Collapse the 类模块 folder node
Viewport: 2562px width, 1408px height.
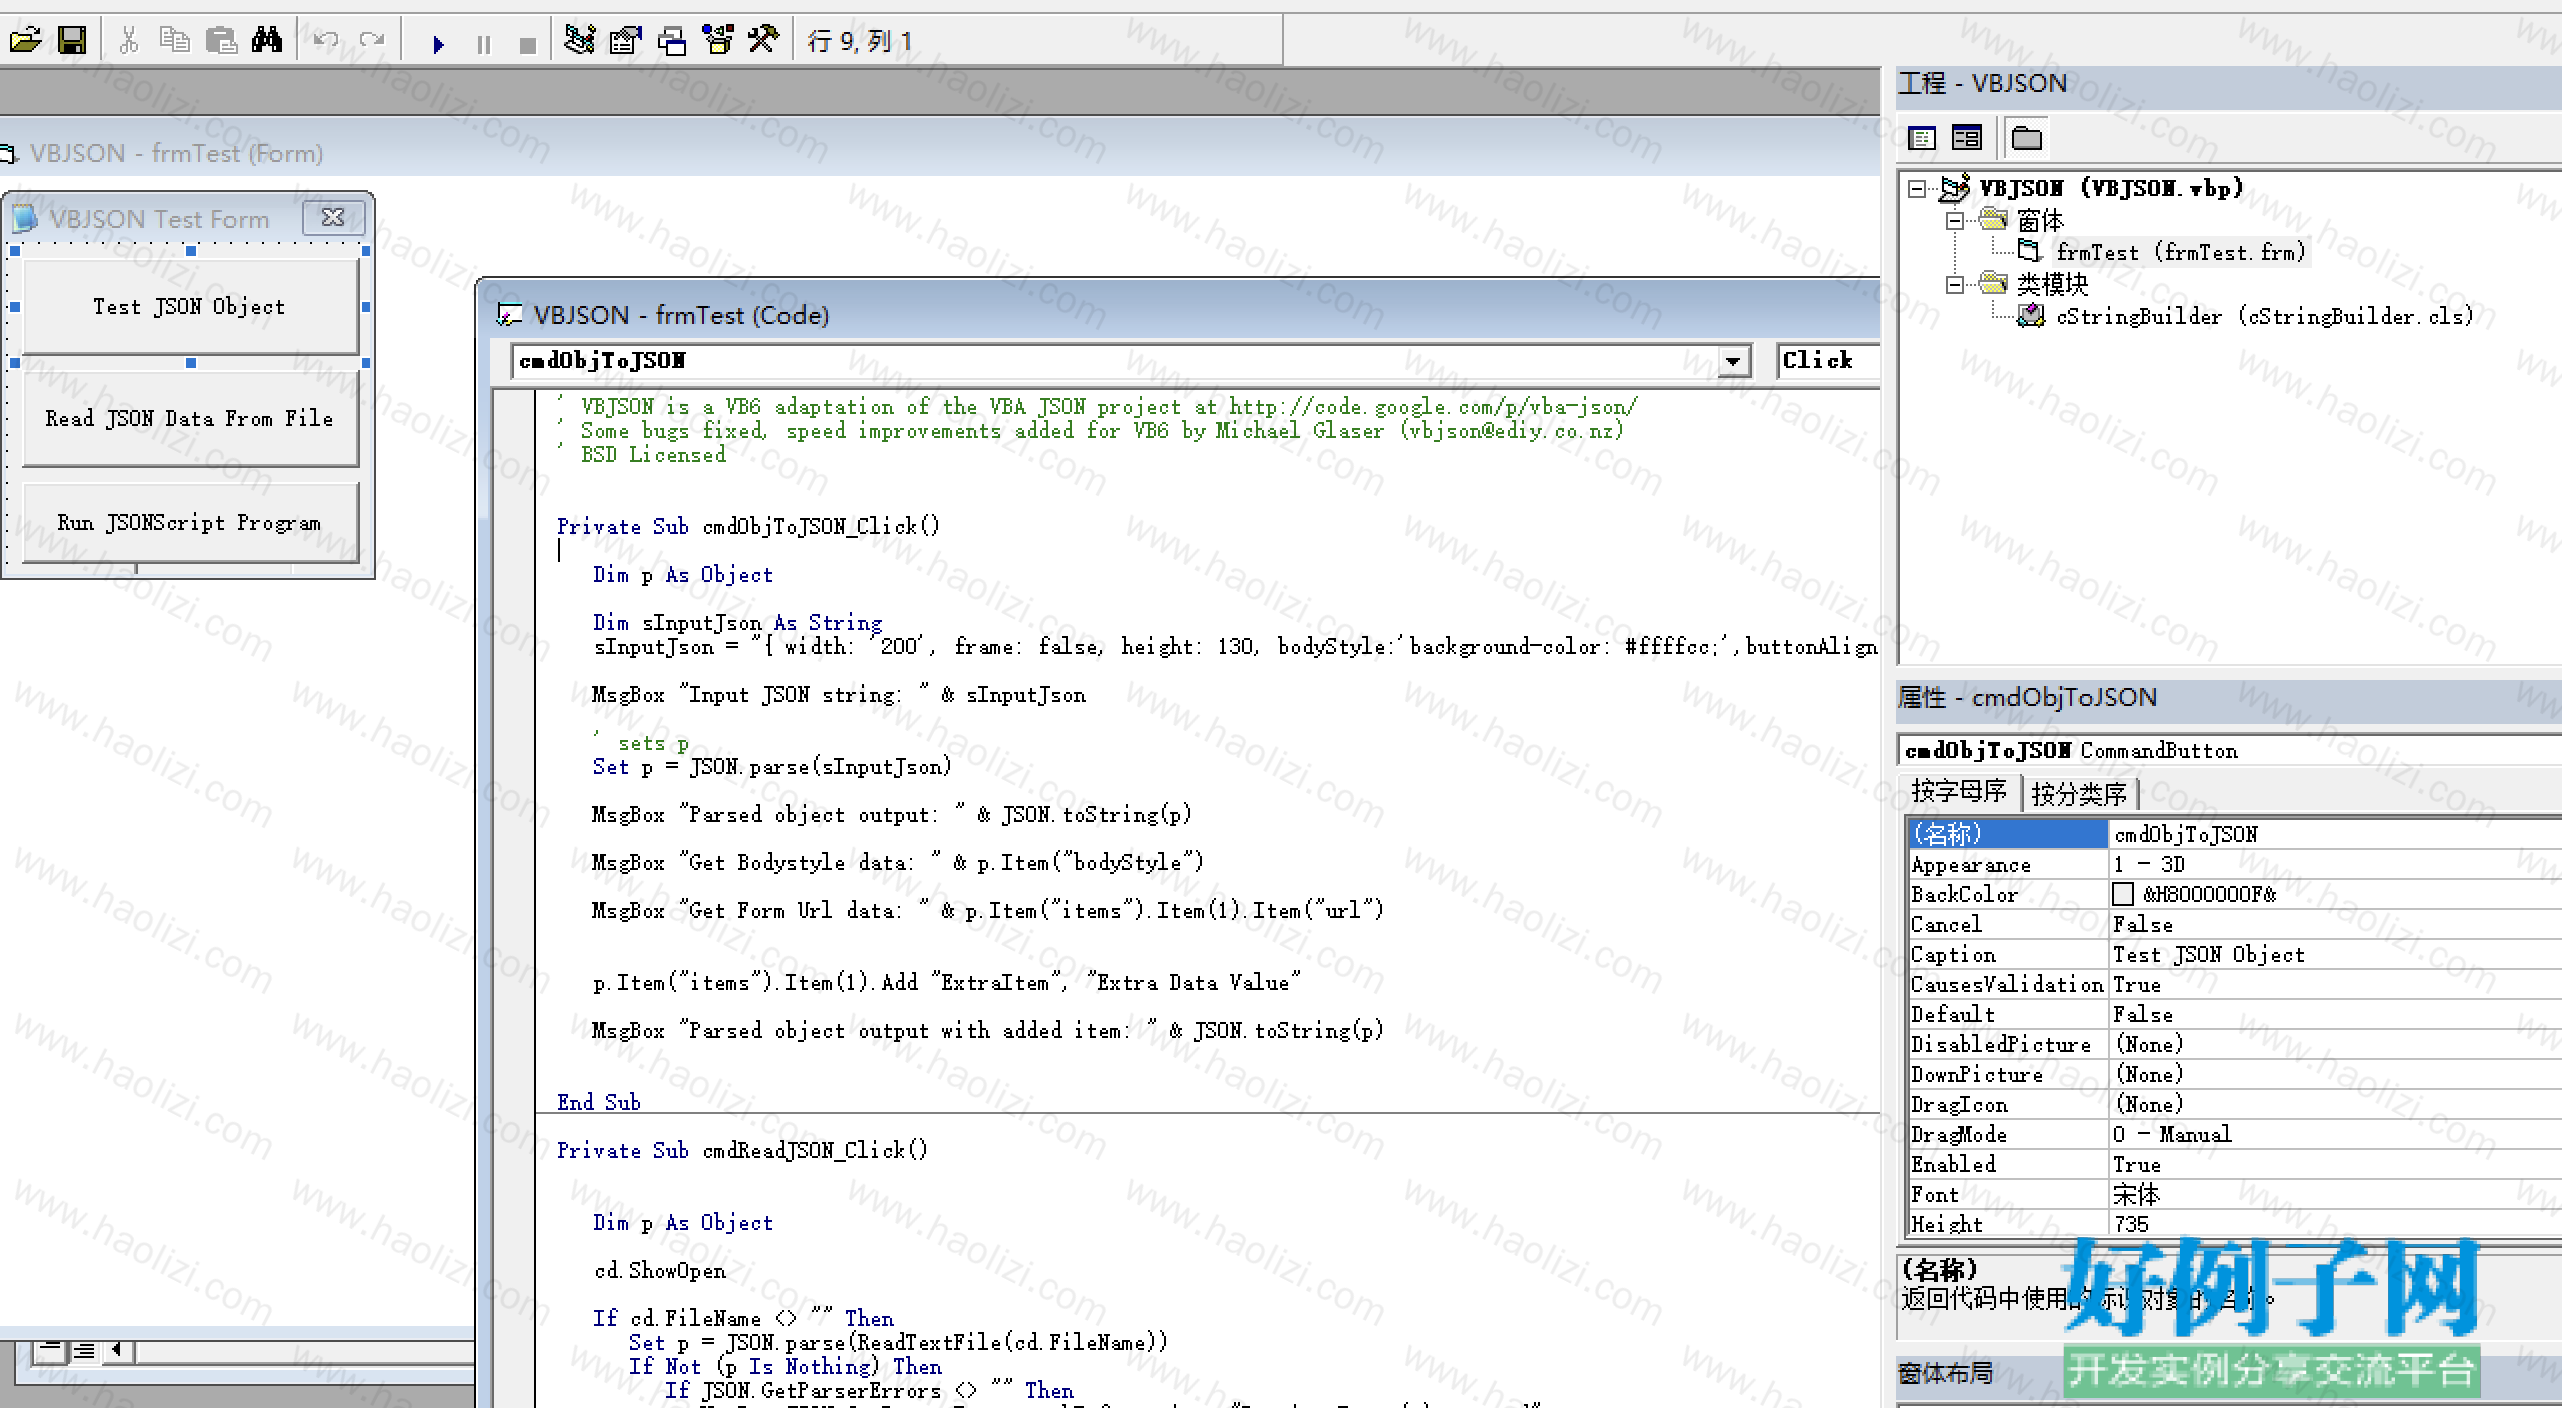pyautogui.click(x=1955, y=285)
